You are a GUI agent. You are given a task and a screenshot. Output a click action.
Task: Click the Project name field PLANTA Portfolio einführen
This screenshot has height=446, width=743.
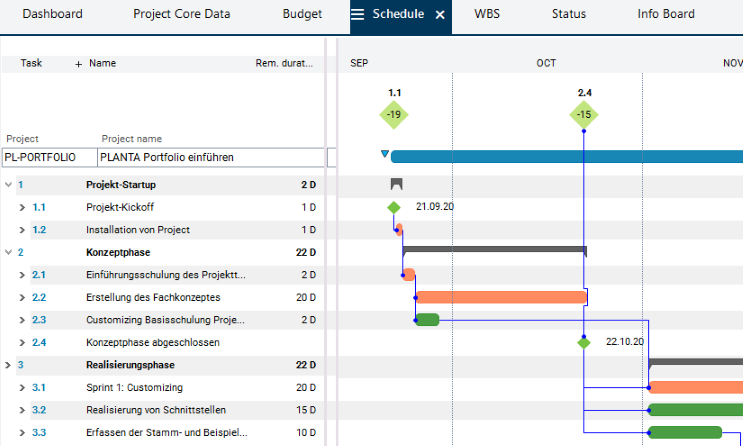pos(210,157)
